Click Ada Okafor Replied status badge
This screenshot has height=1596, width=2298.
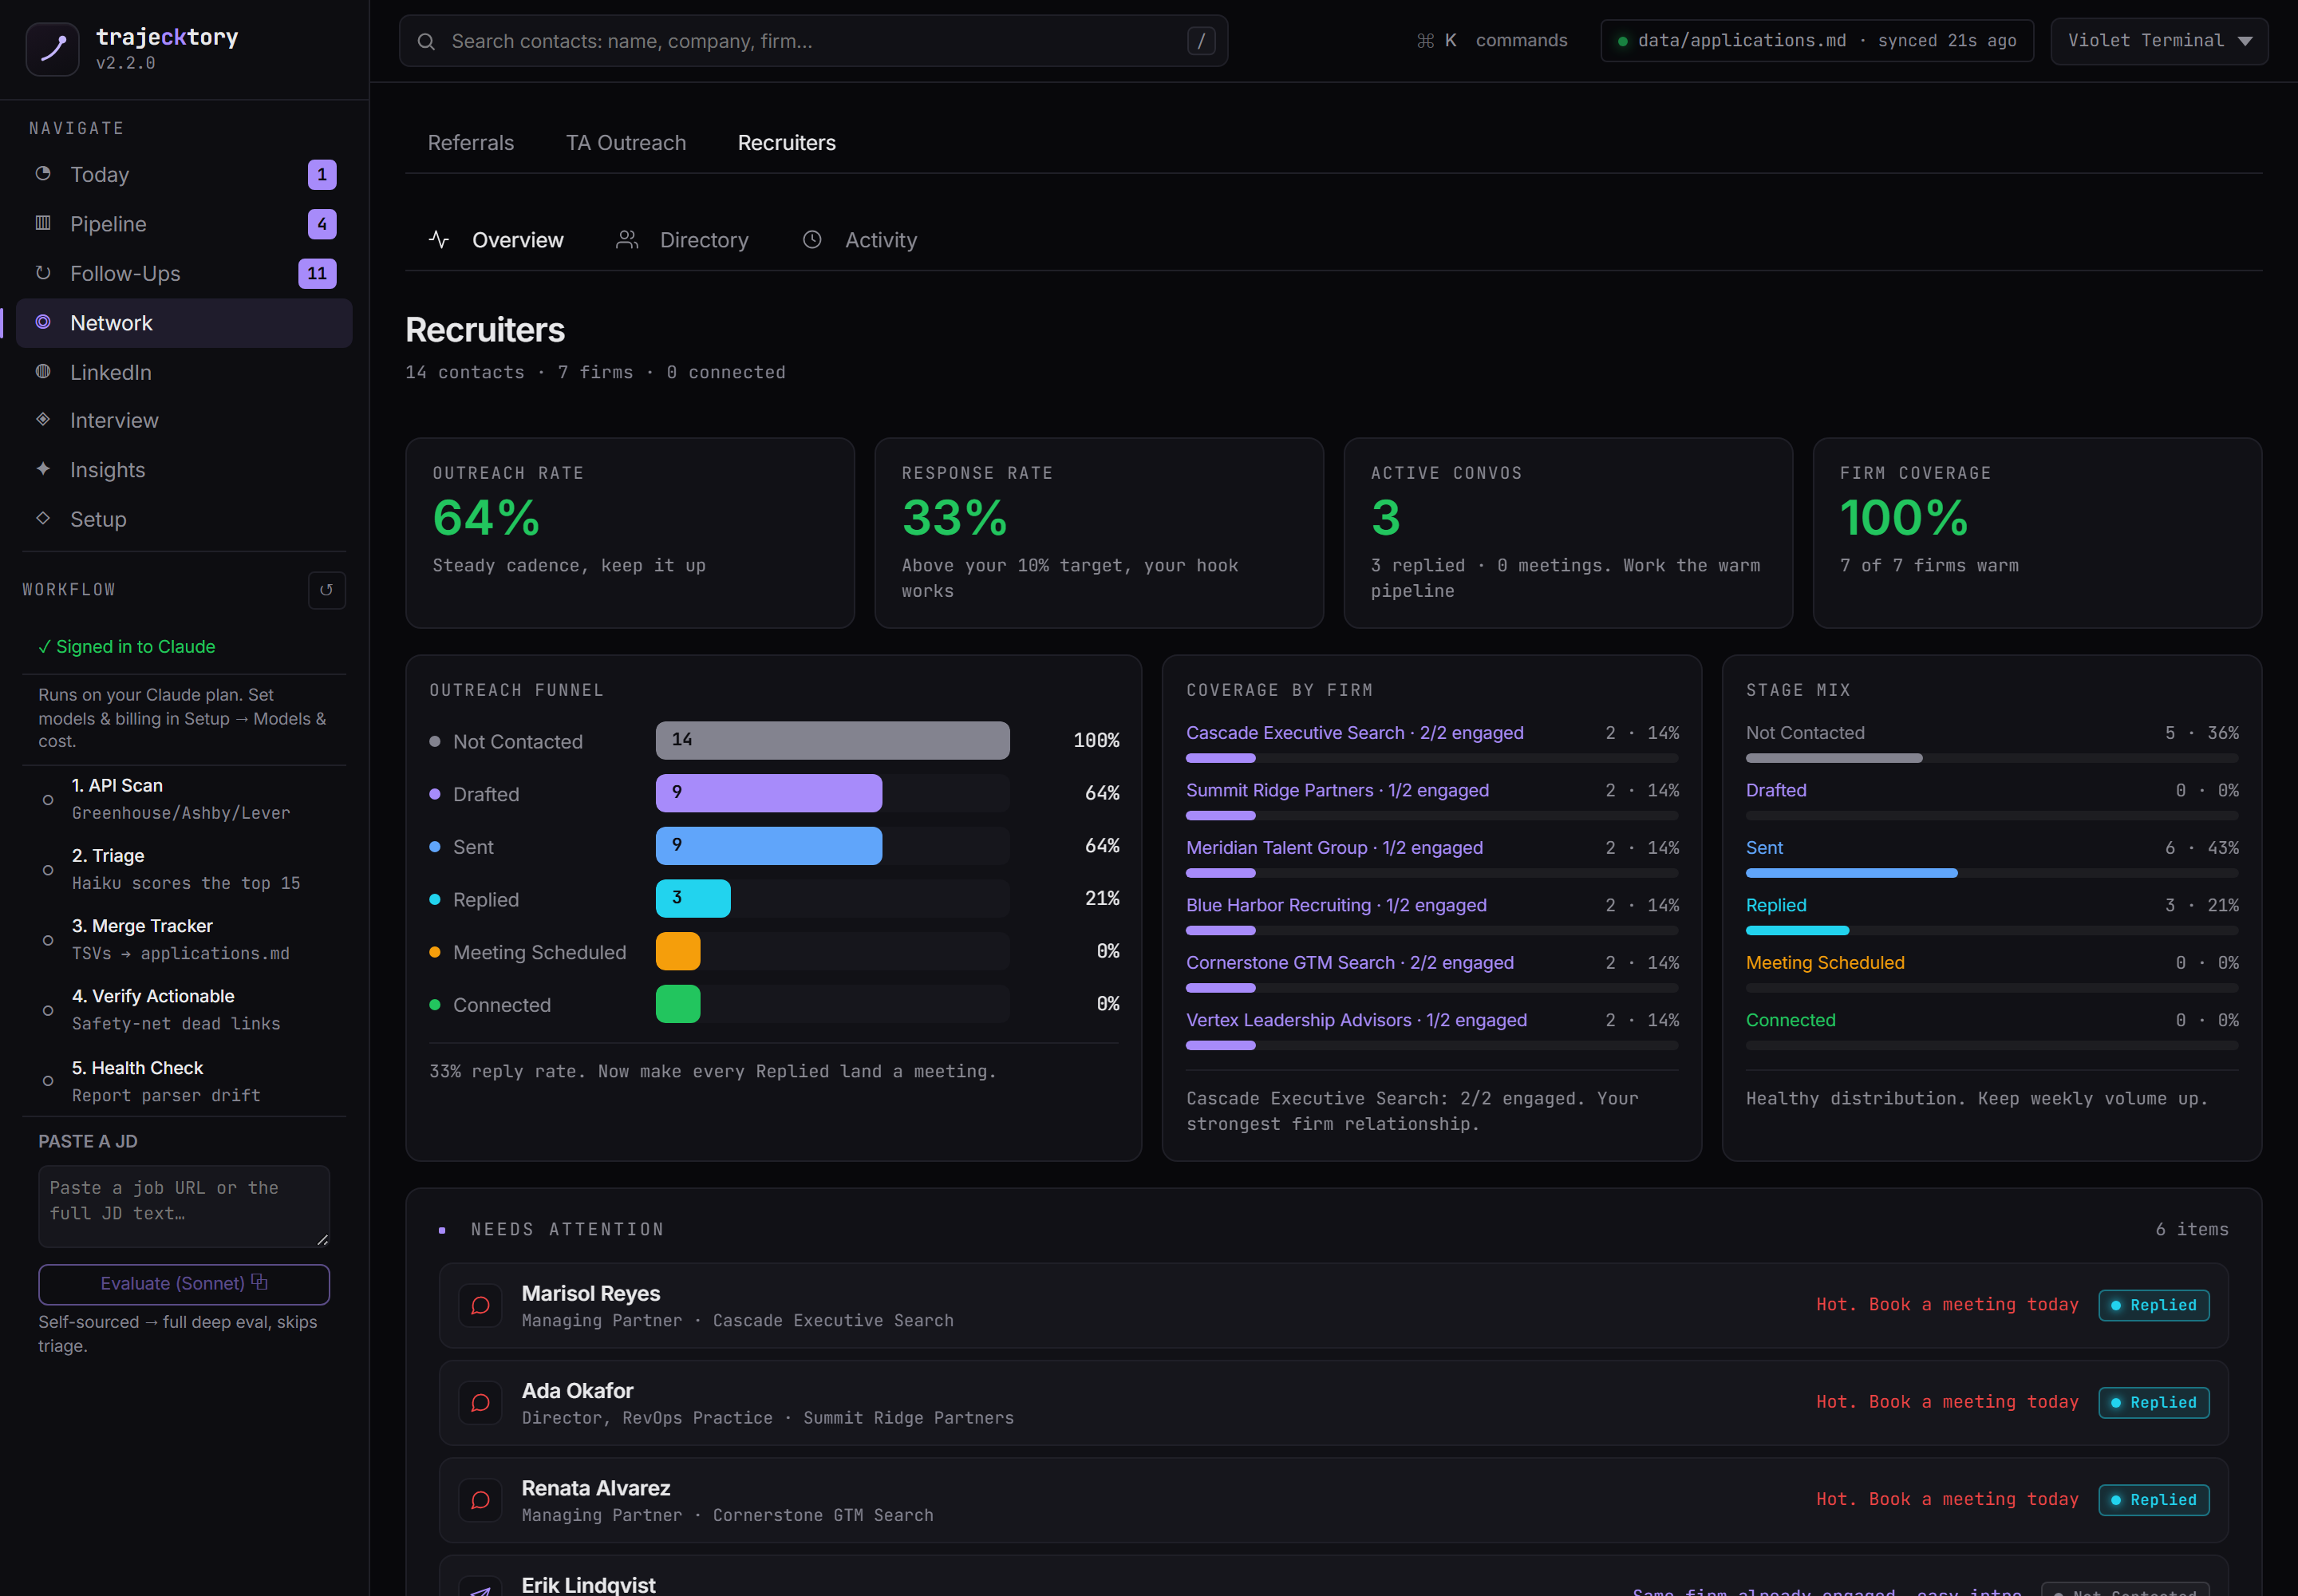point(2154,1403)
